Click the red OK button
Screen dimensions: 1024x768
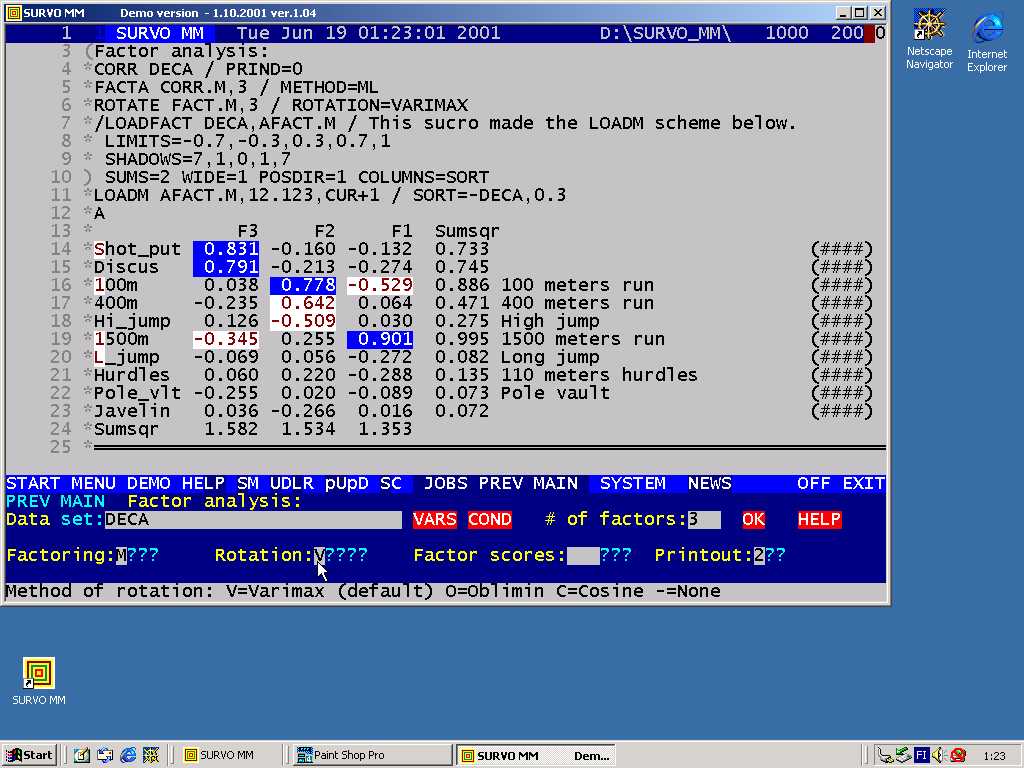753,520
